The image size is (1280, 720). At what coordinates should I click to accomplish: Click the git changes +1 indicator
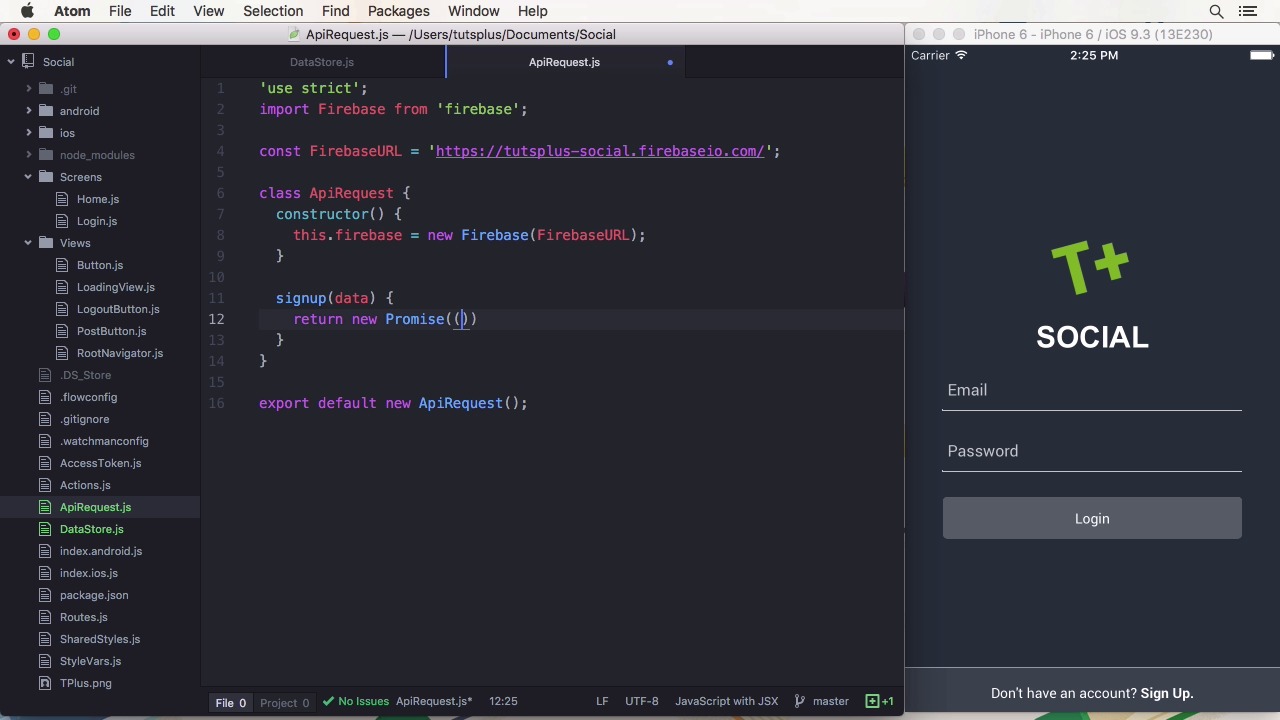(880, 701)
